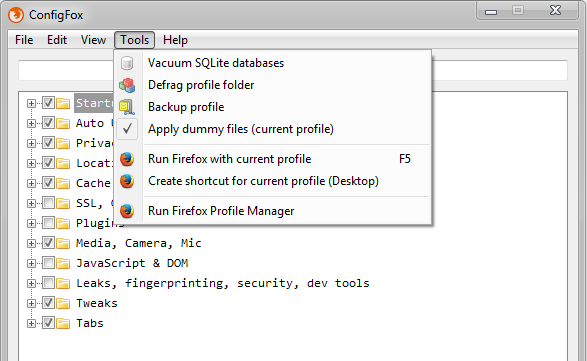
Task: Click the folder icon of Tabs
Action: [x=63, y=323]
